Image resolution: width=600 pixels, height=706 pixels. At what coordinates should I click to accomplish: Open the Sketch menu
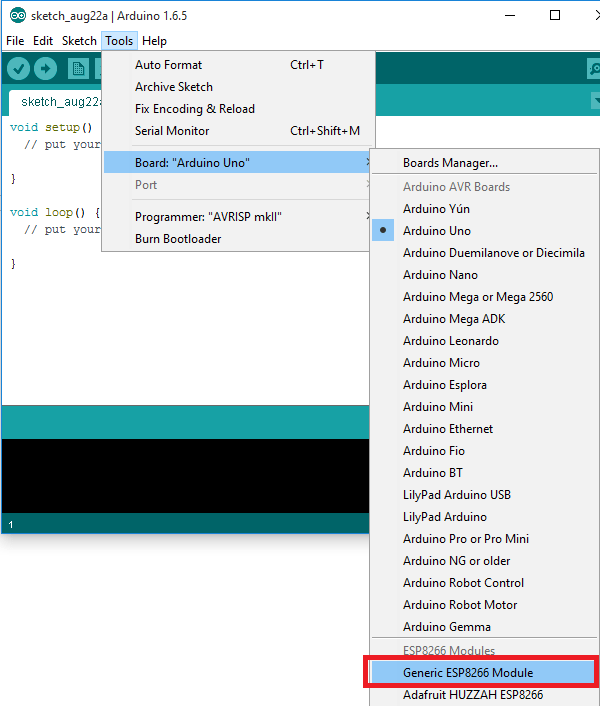(x=79, y=41)
